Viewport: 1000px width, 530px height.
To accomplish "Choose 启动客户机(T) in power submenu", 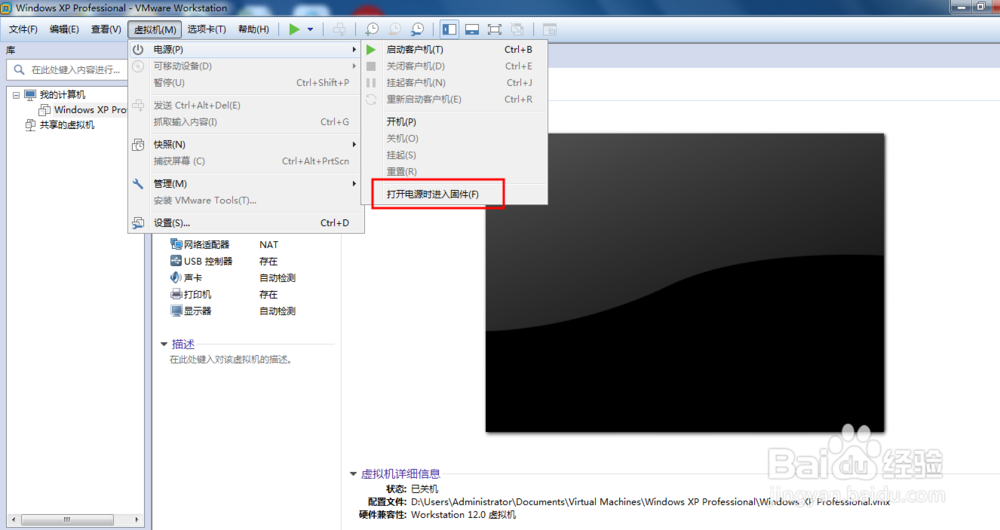I will (x=453, y=49).
